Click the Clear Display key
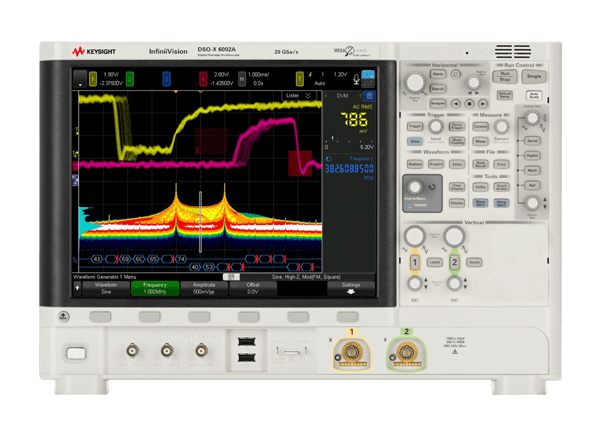600x436 pixels. click(457, 186)
